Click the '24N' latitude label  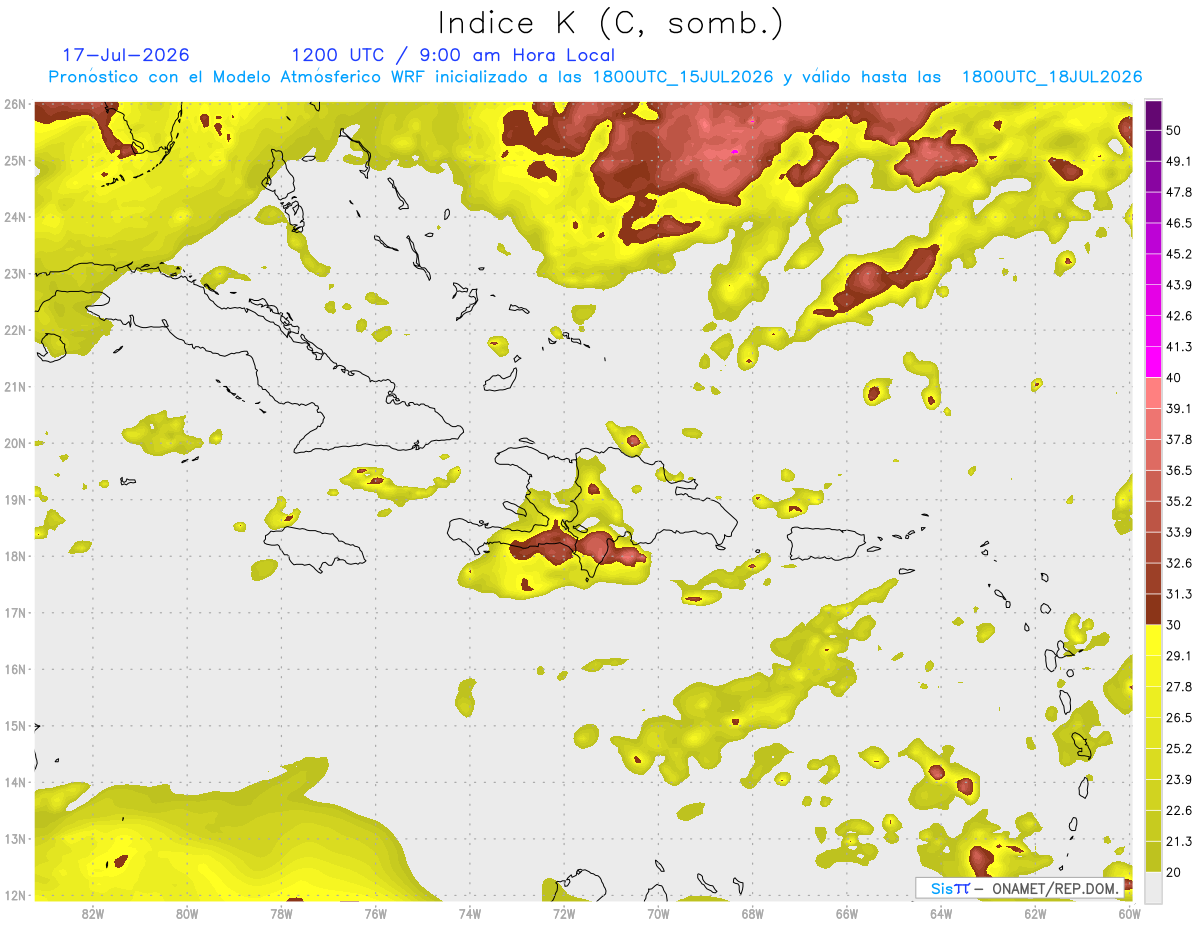click(14, 217)
